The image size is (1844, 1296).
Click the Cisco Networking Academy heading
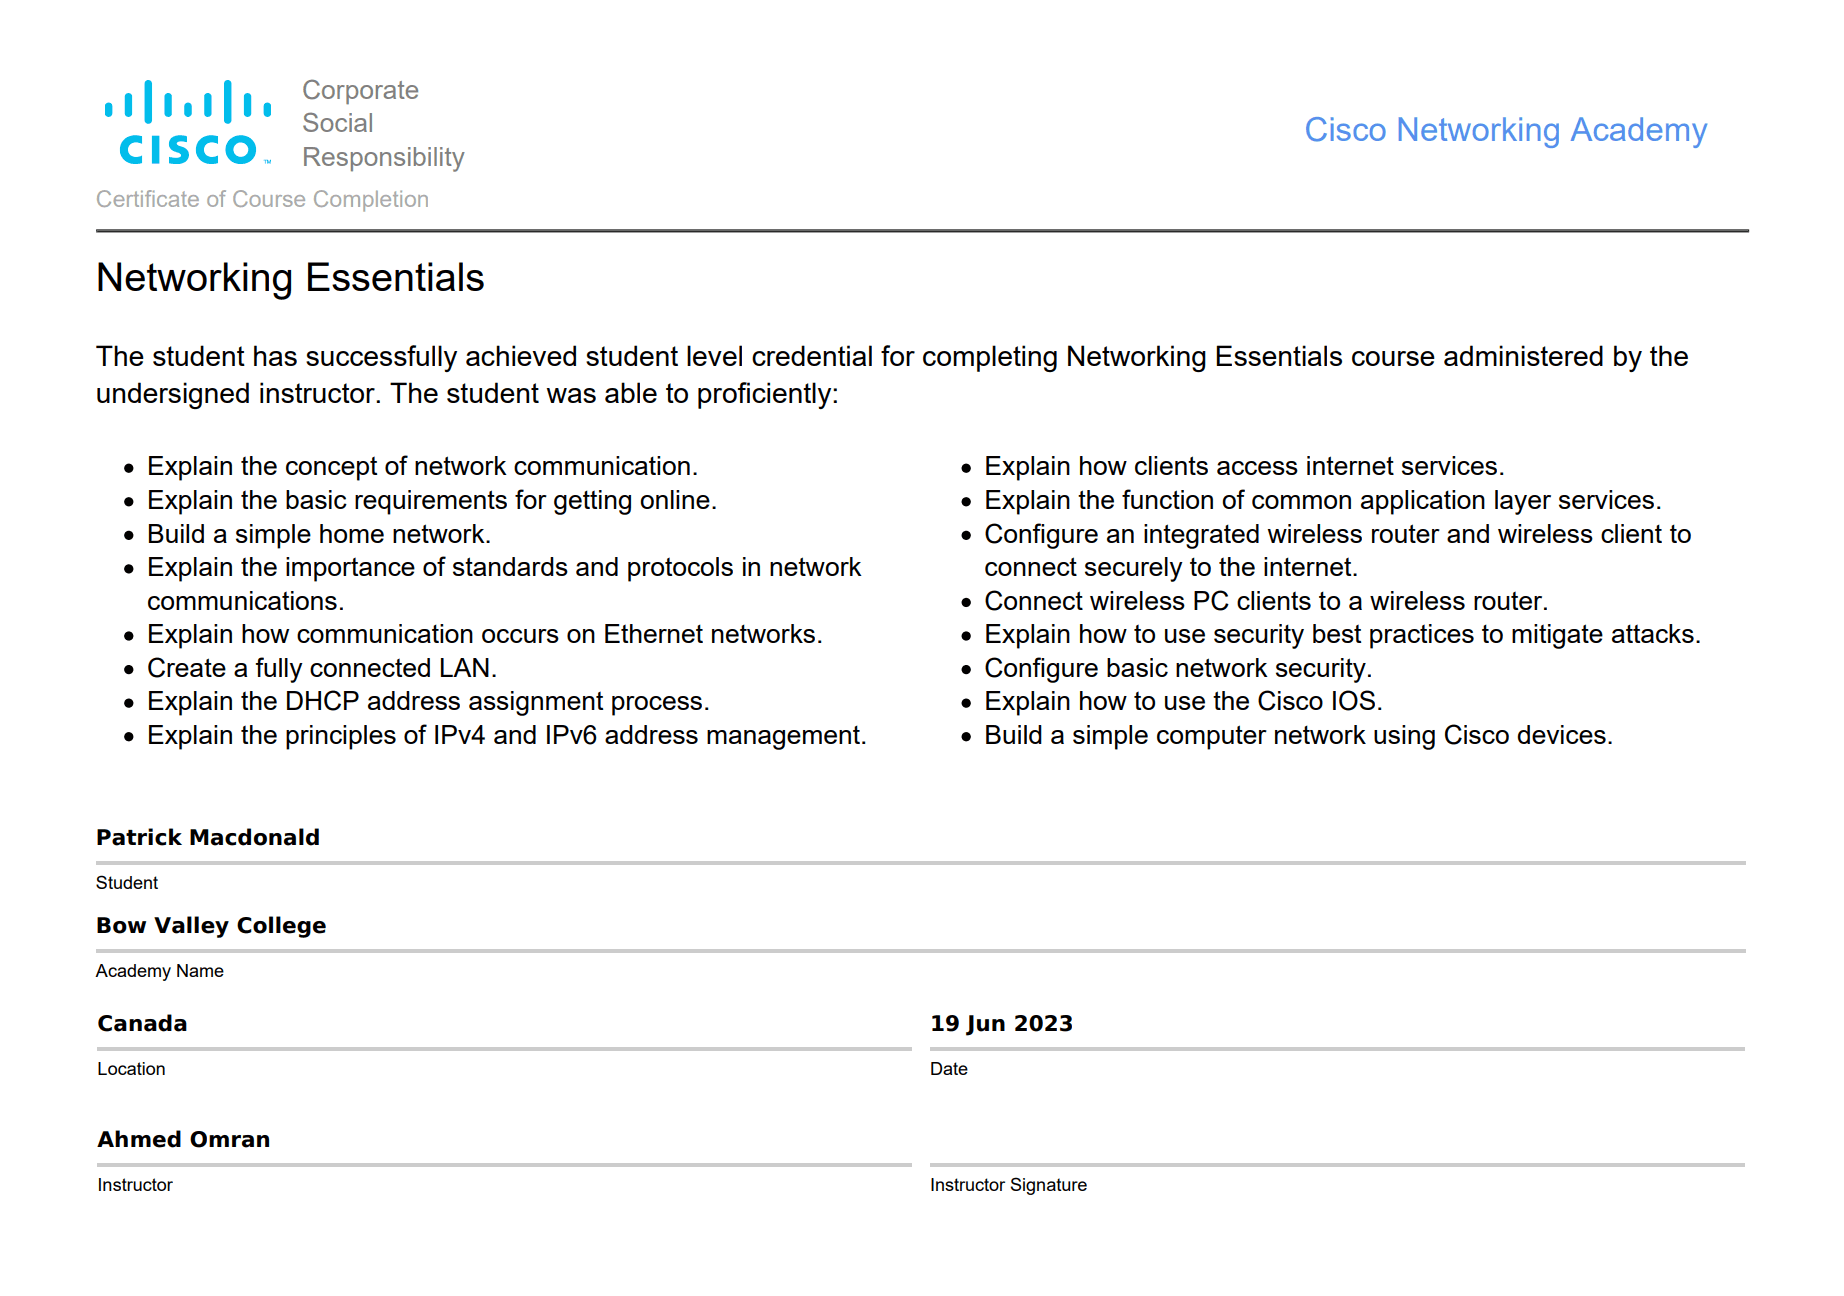pos(1505,130)
